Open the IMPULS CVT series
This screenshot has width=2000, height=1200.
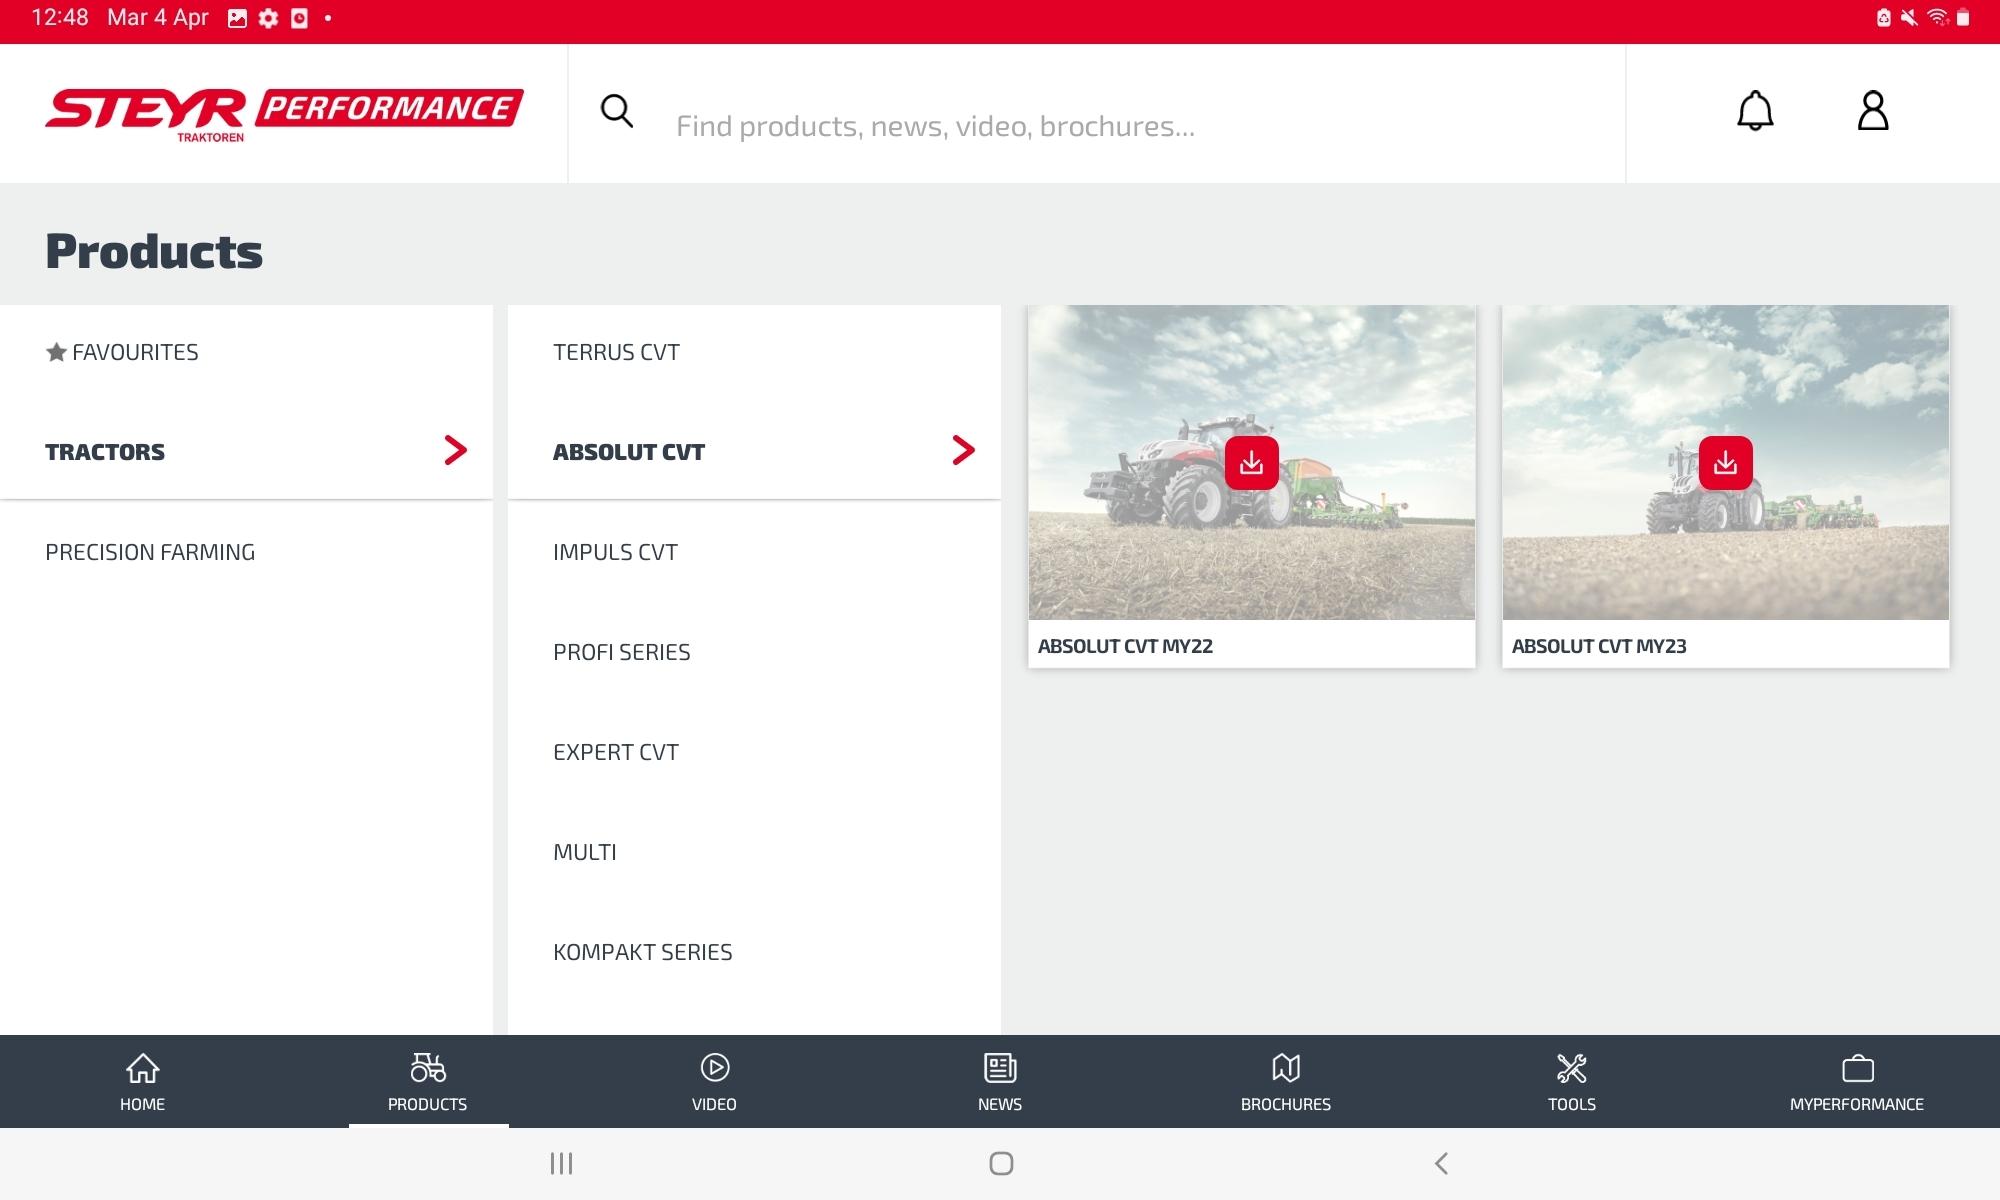click(754, 552)
